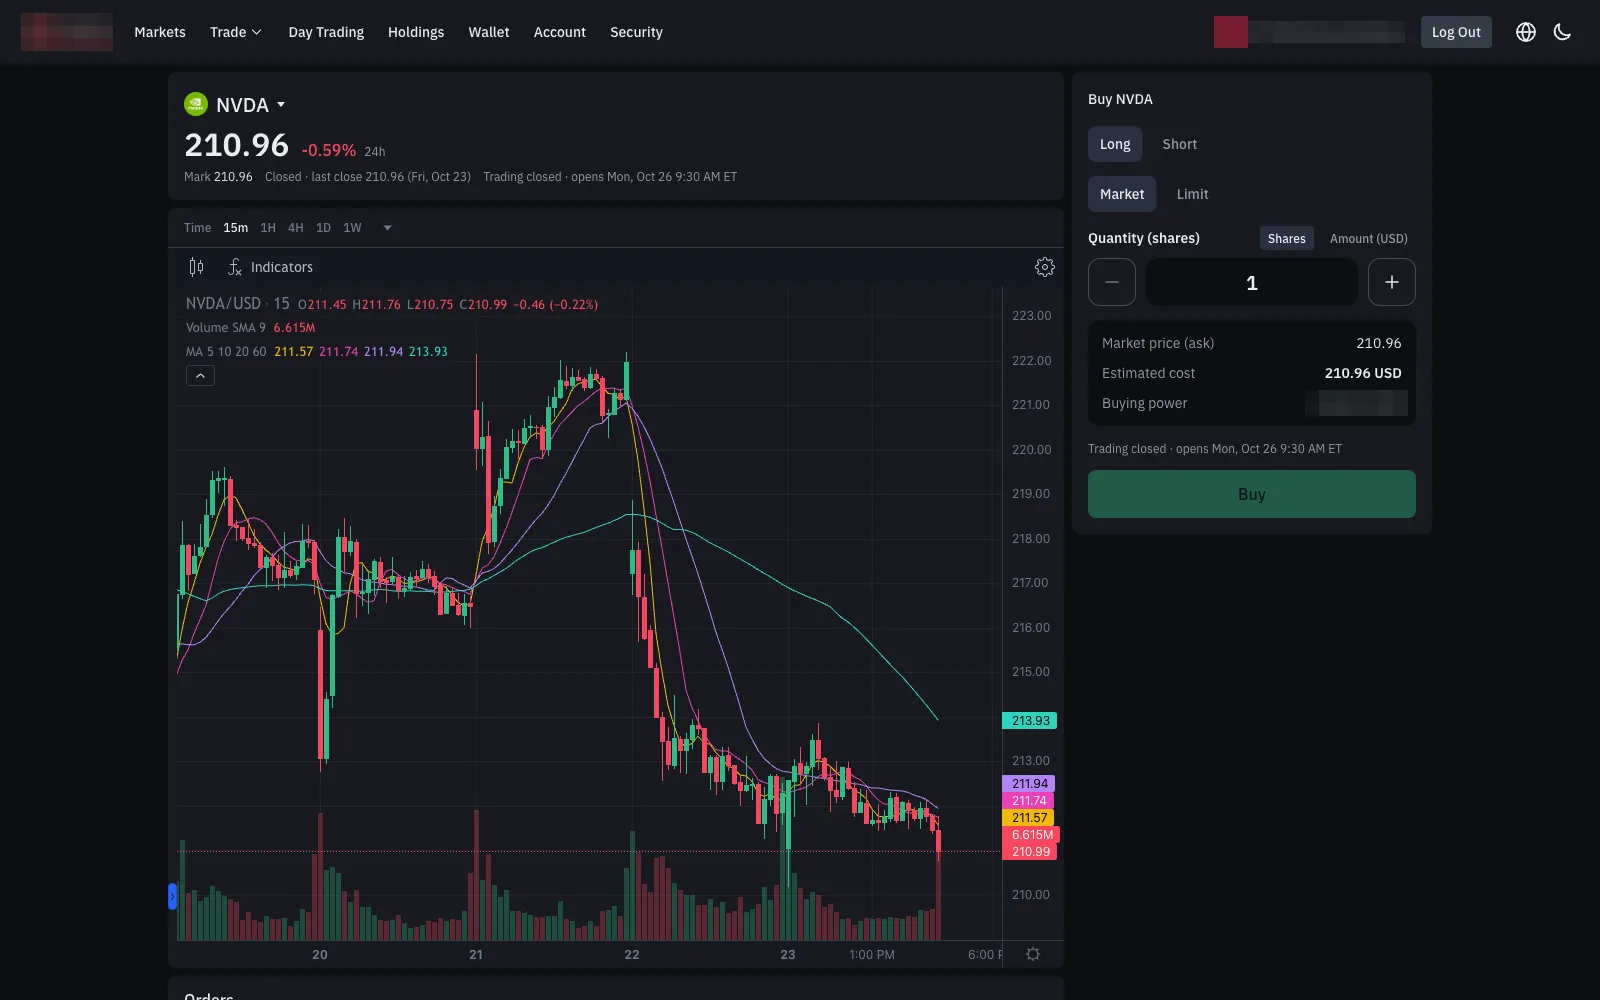The height and width of the screenshot is (1000, 1600).
Task: Switch quantity to Shares
Action: click(1287, 238)
